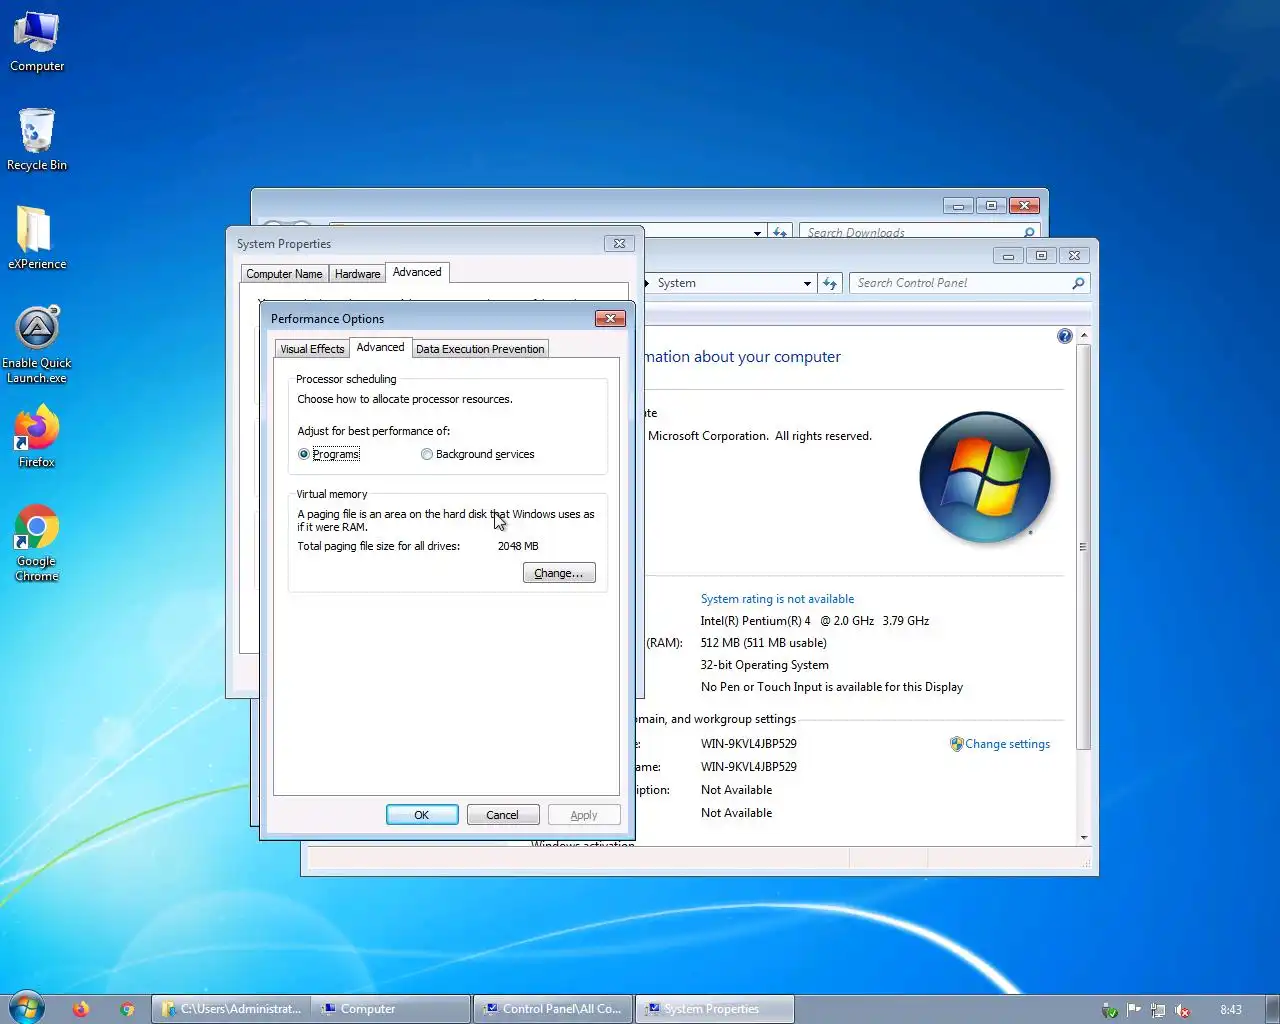Switch to Control Panel\All Co... taskbar window
The width and height of the screenshot is (1280, 1024).
coord(553,1009)
